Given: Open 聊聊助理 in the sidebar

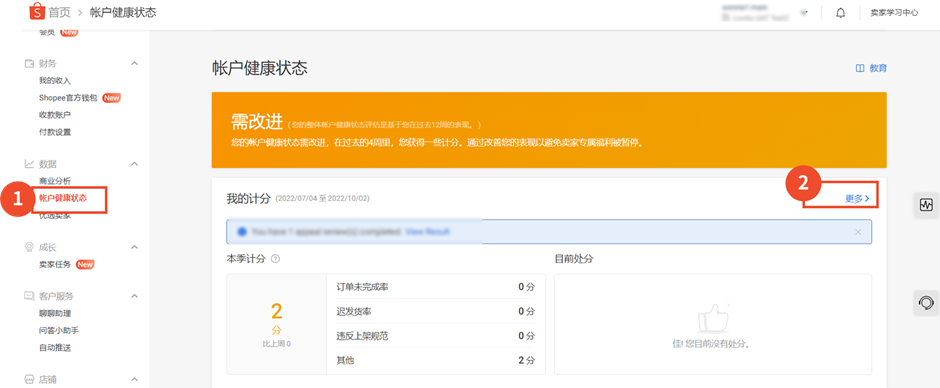Looking at the screenshot, I should [x=55, y=313].
